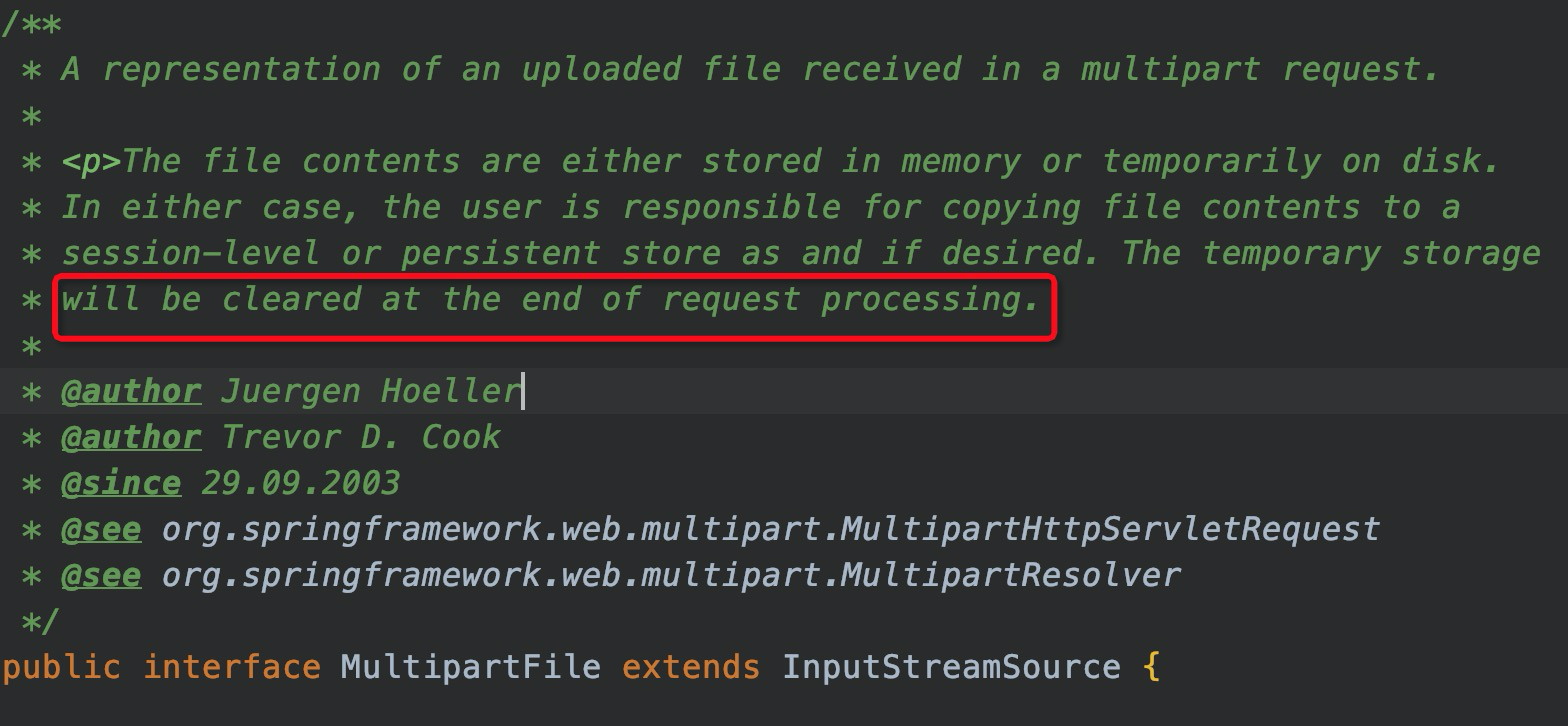The height and width of the screenshot is (726, 1568).
Task: Click the opening curly brace of the interface
Action: tap(1151, 666)
